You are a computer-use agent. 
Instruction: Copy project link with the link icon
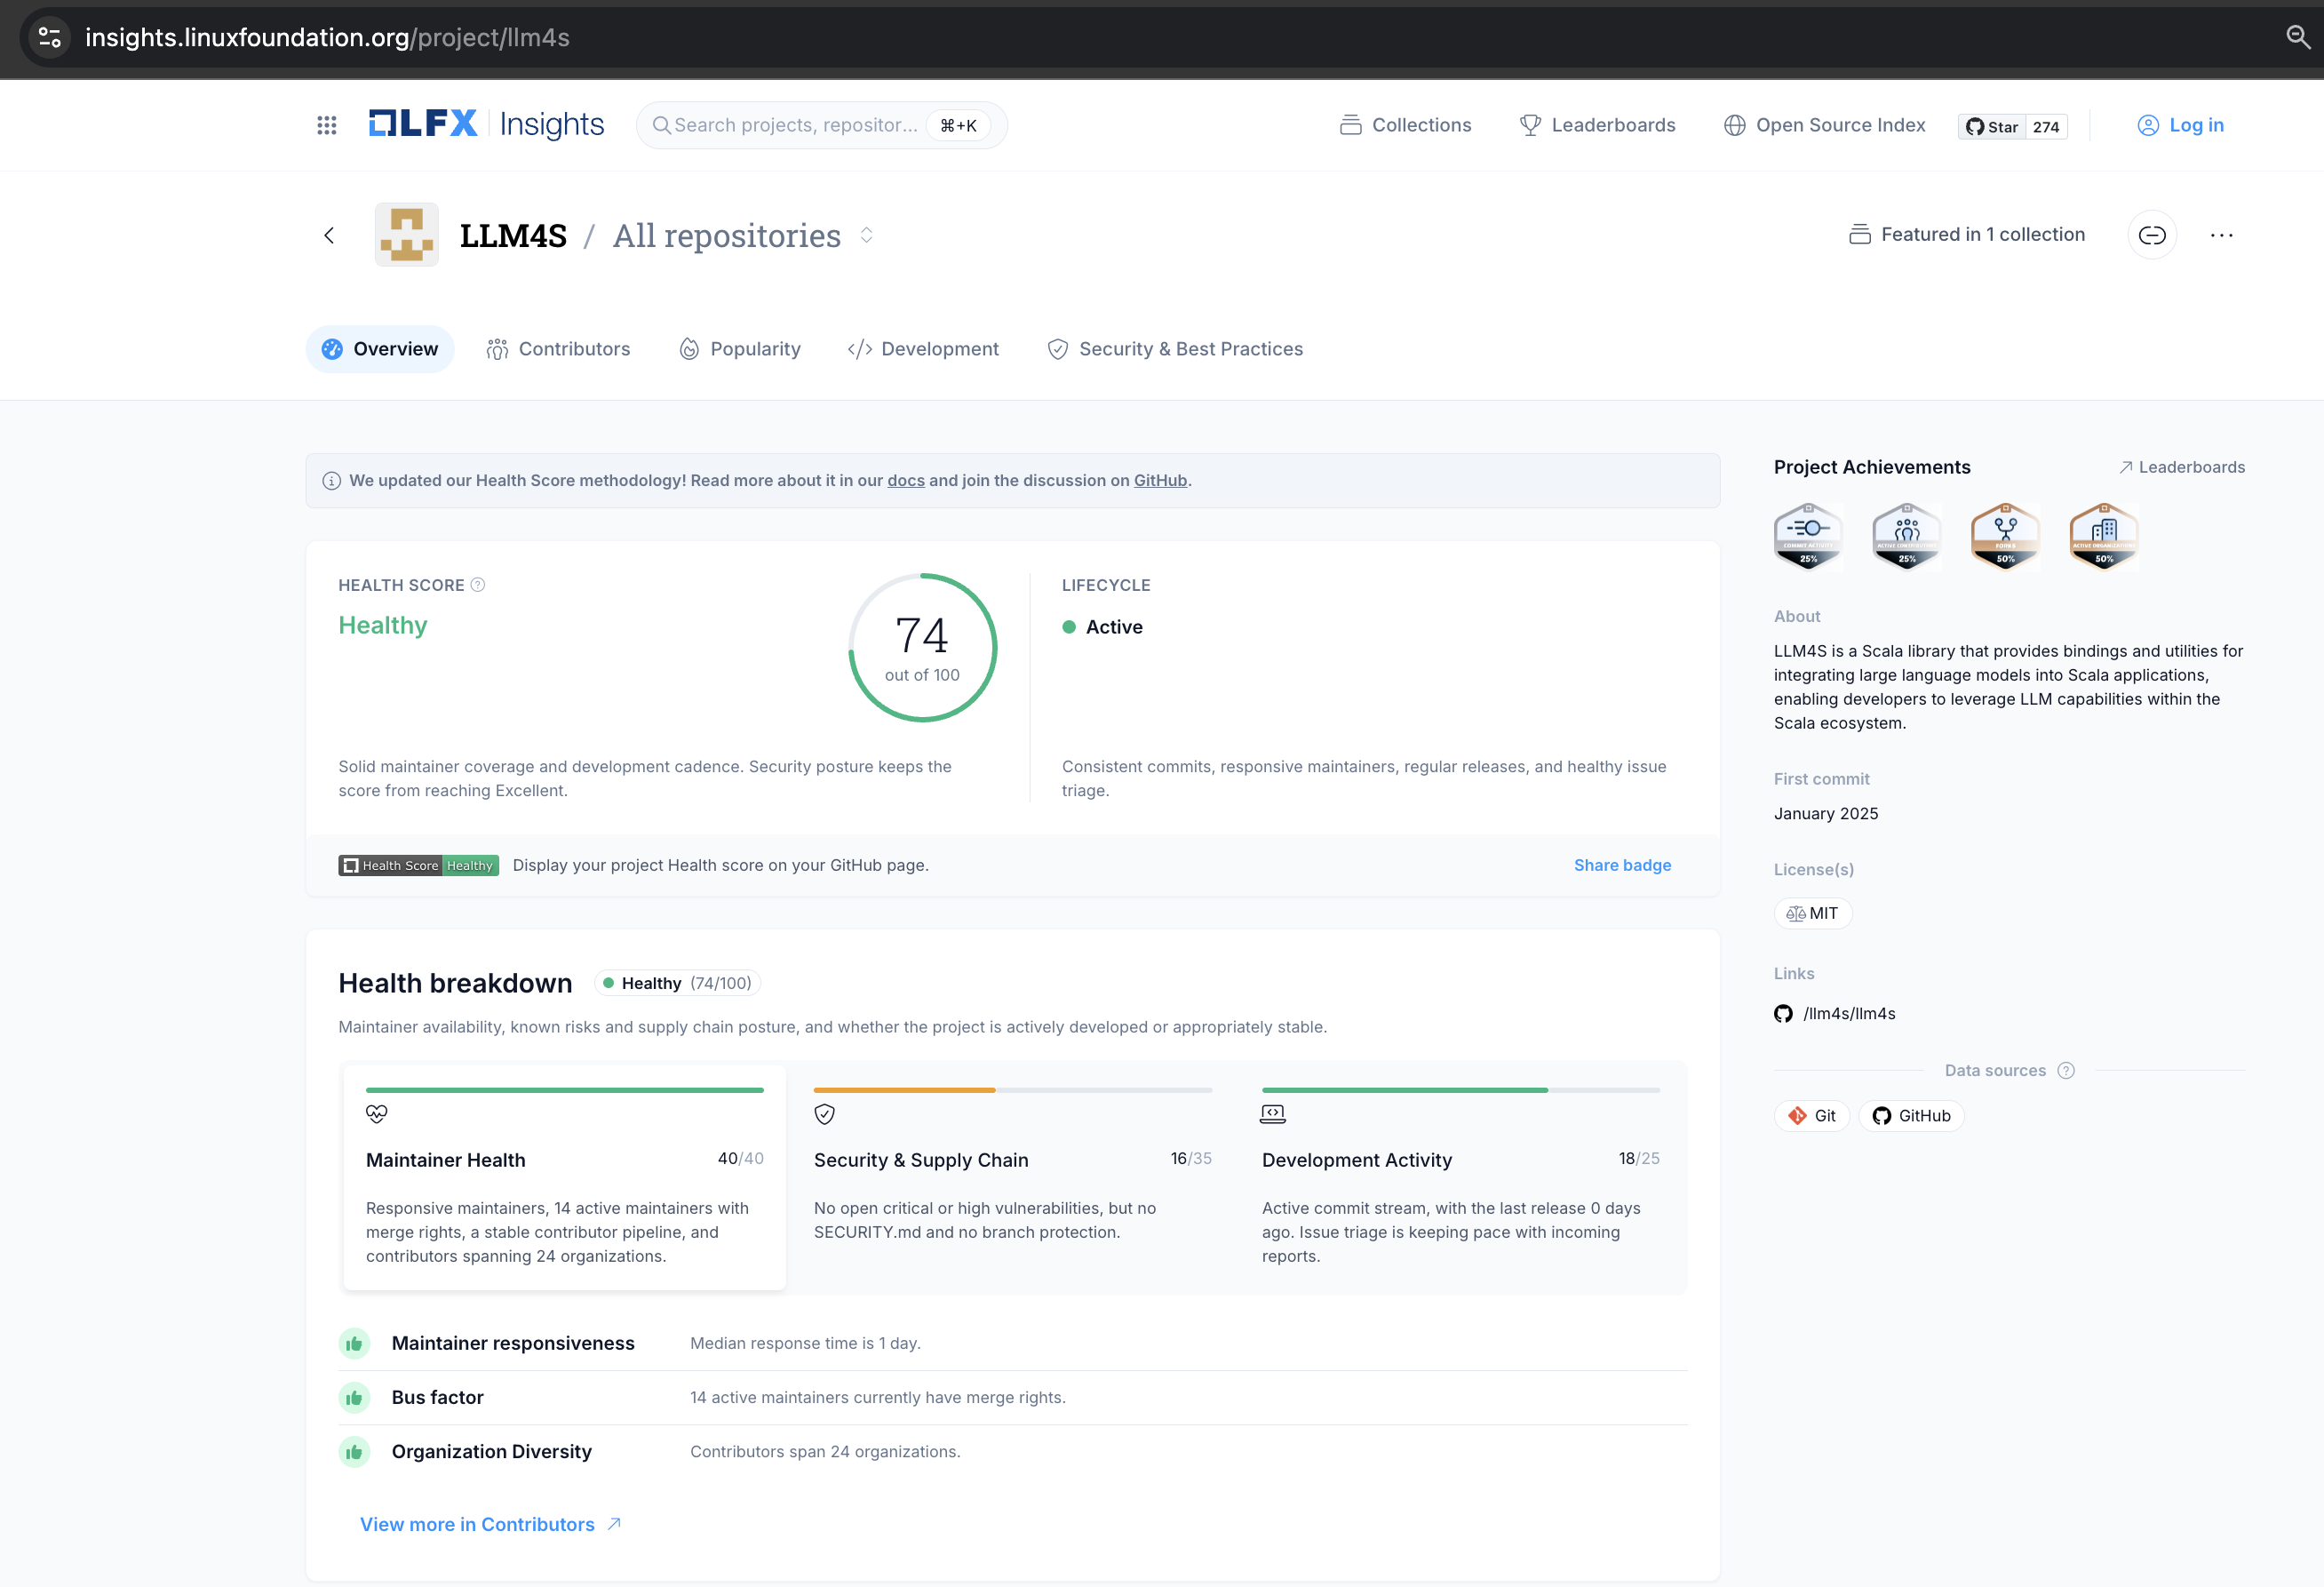(x=2151, y=235)
